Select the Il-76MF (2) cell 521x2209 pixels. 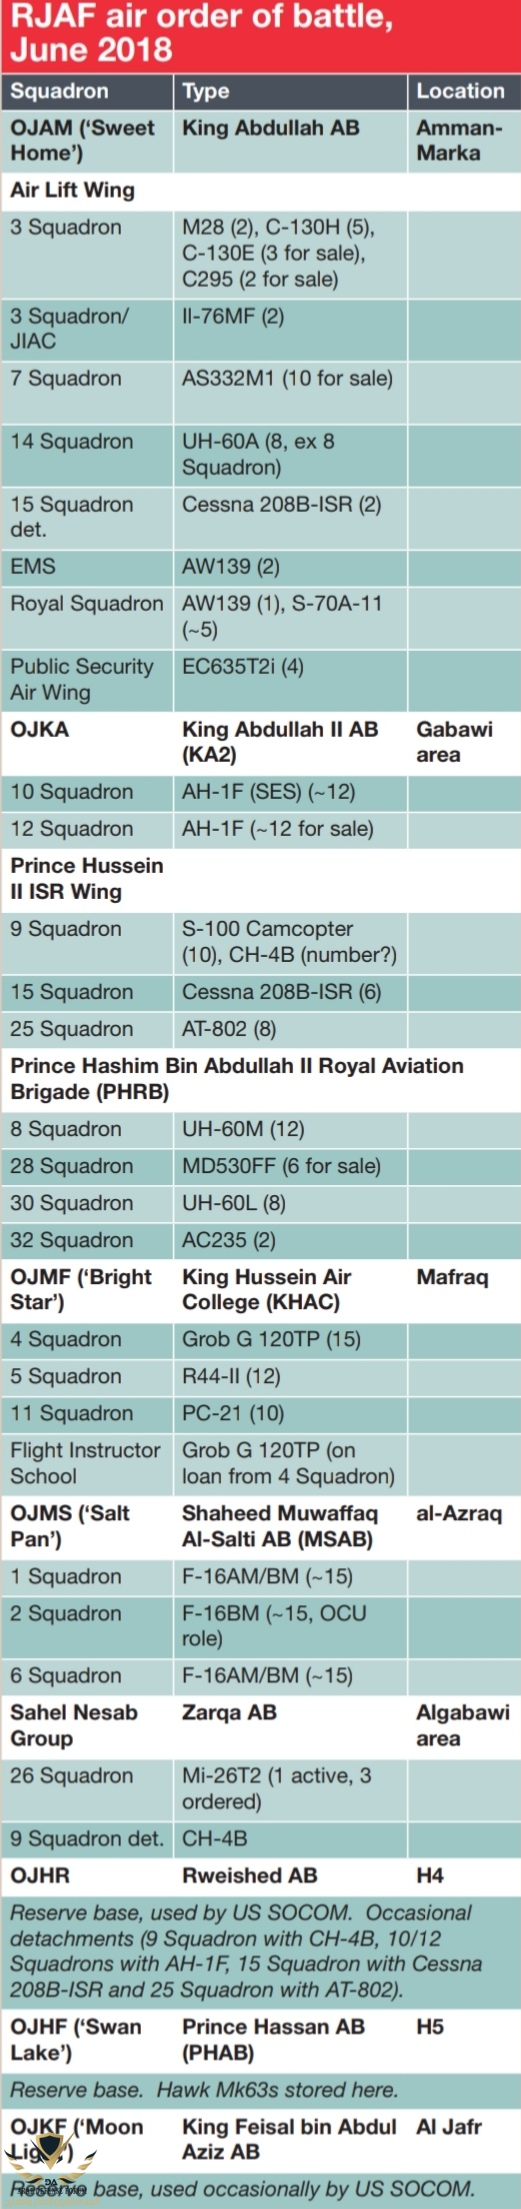[x=233, y=316]
